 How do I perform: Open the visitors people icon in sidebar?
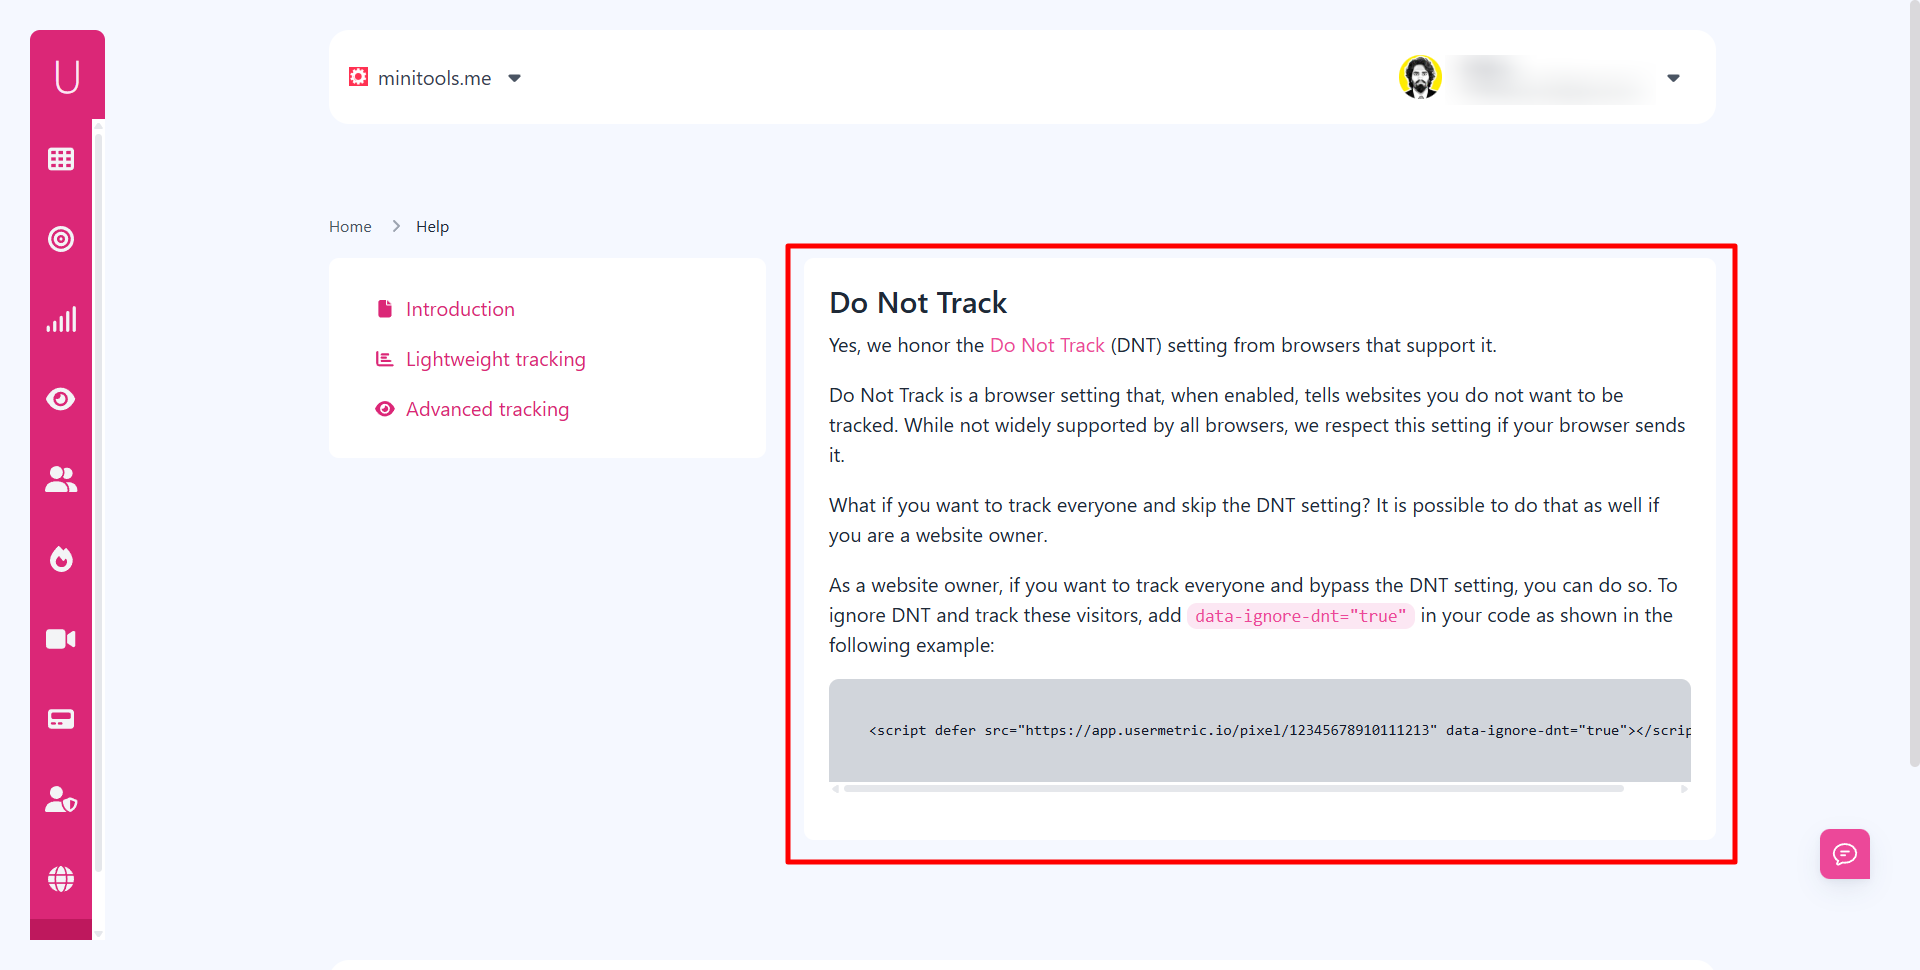click(x=61, y=479)
